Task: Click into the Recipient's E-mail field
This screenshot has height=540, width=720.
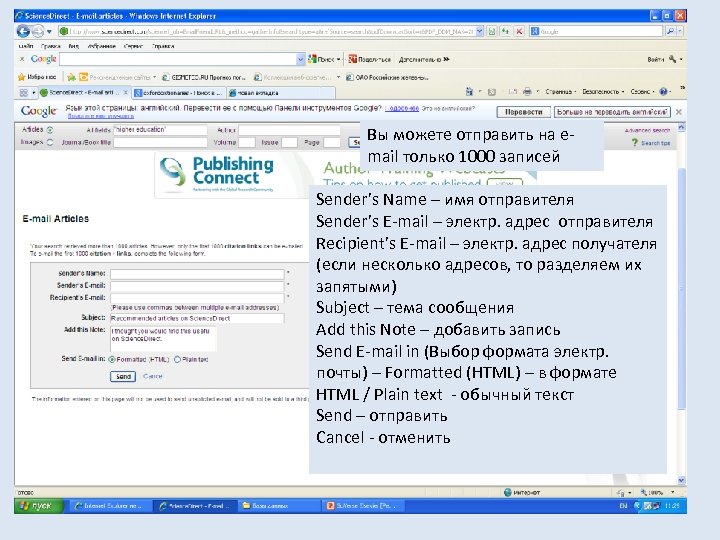Action: point(197,298)
